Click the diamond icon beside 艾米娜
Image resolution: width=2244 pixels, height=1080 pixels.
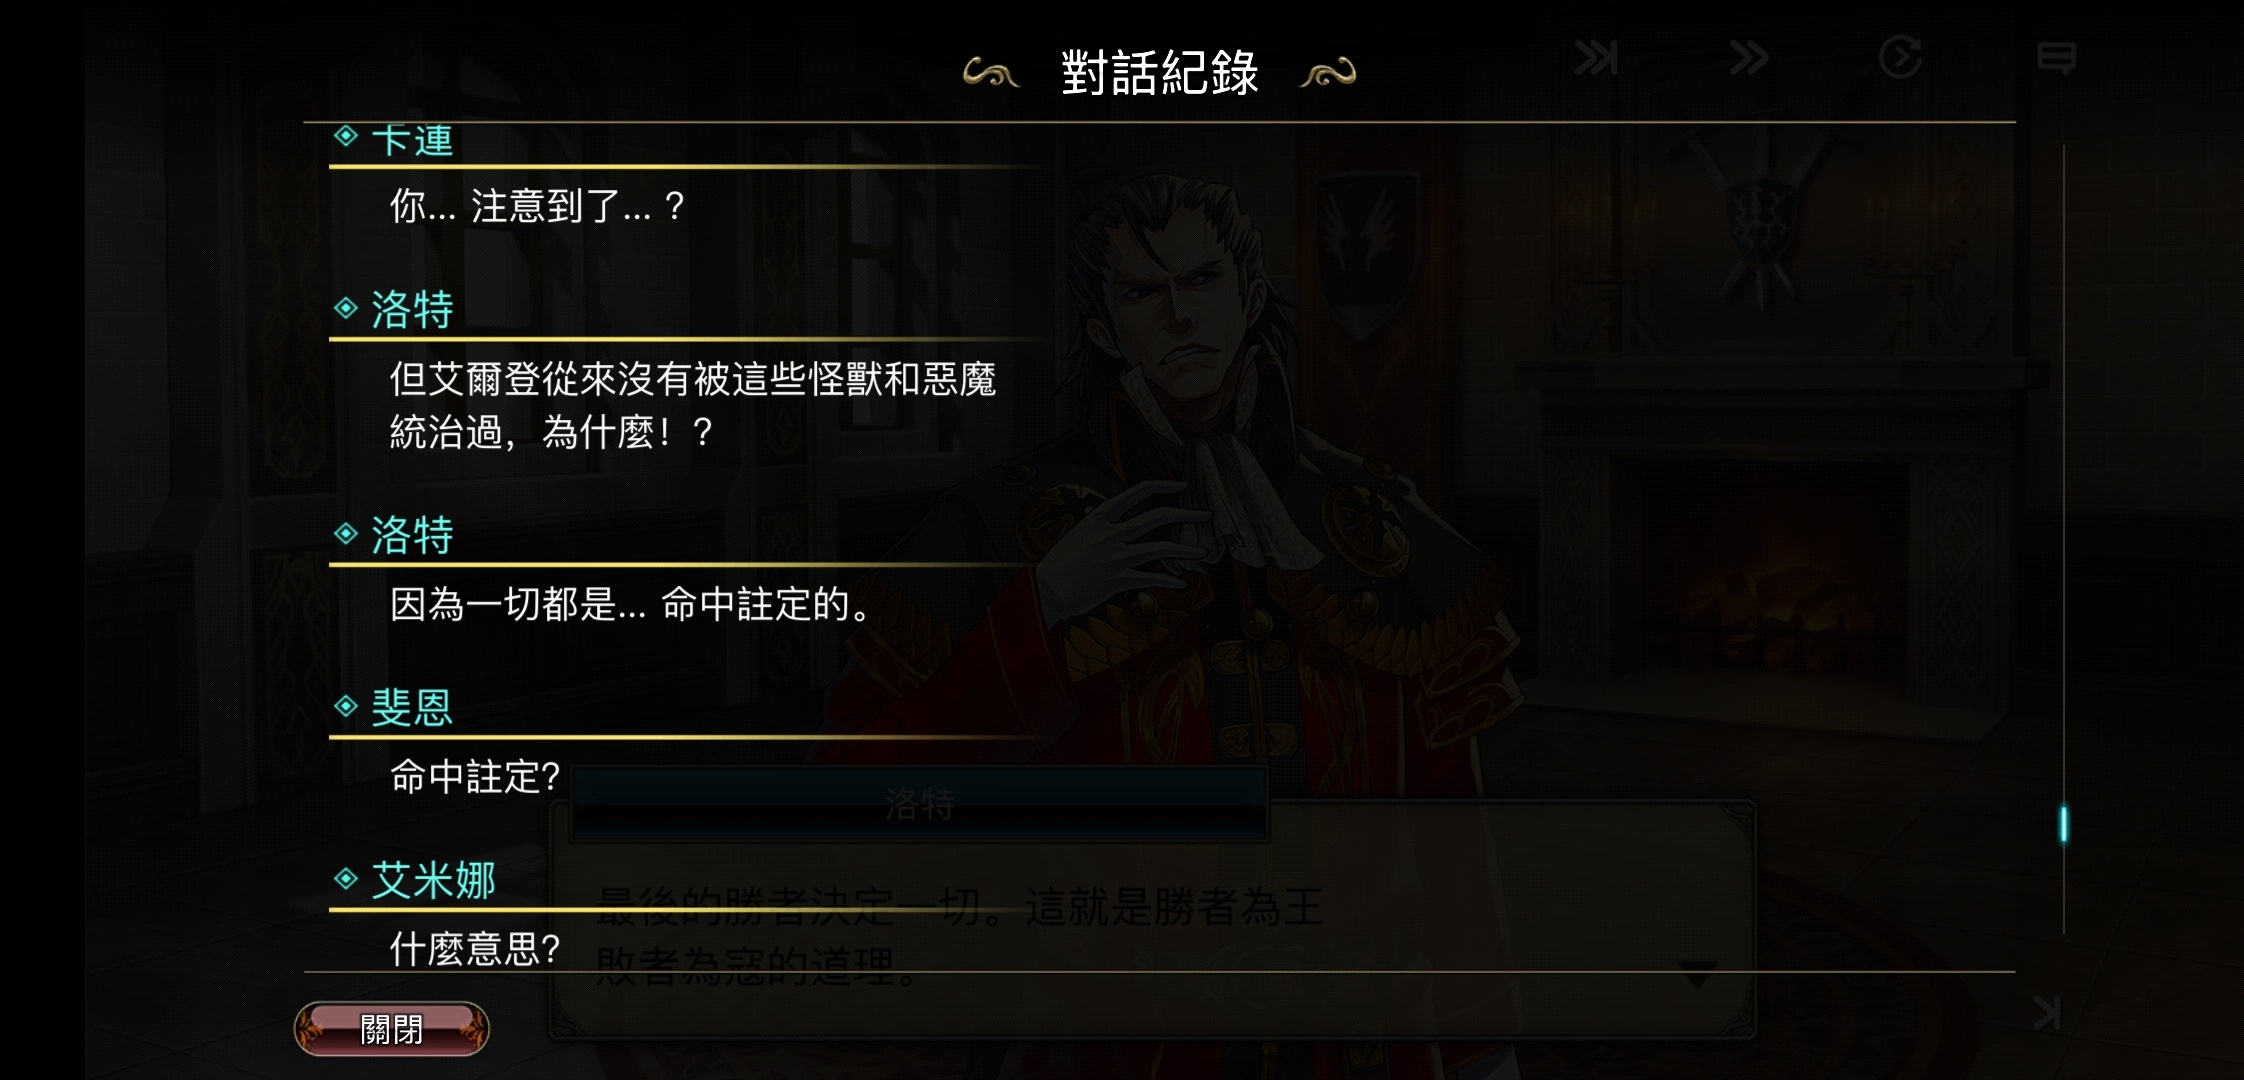point(346,879)
